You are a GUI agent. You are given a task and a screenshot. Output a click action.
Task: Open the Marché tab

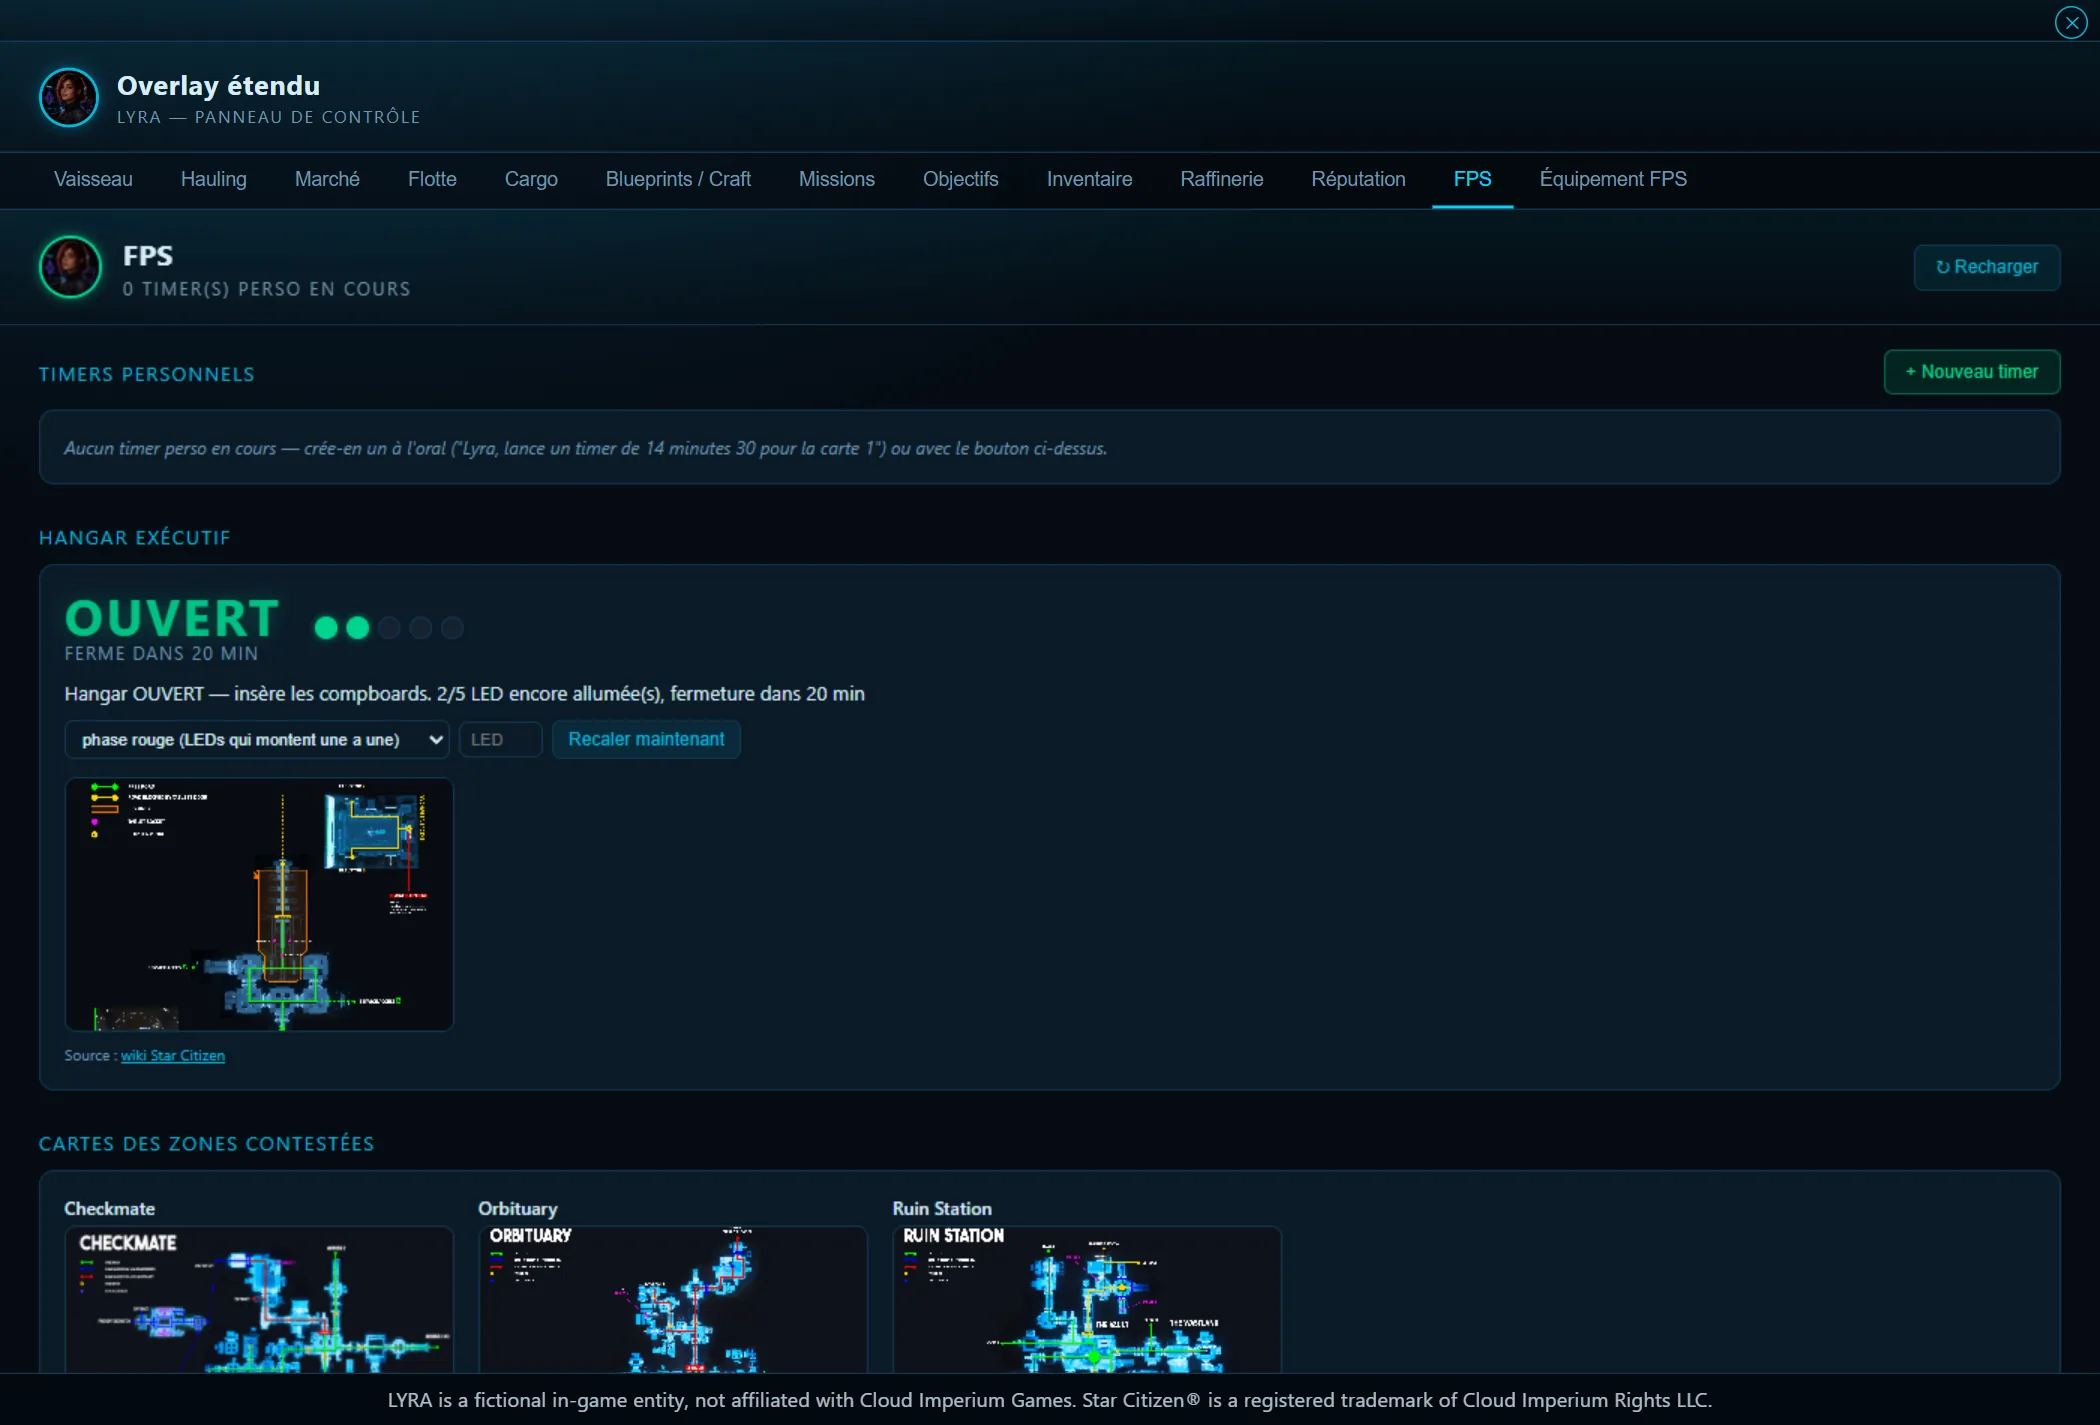click(327, 179)
